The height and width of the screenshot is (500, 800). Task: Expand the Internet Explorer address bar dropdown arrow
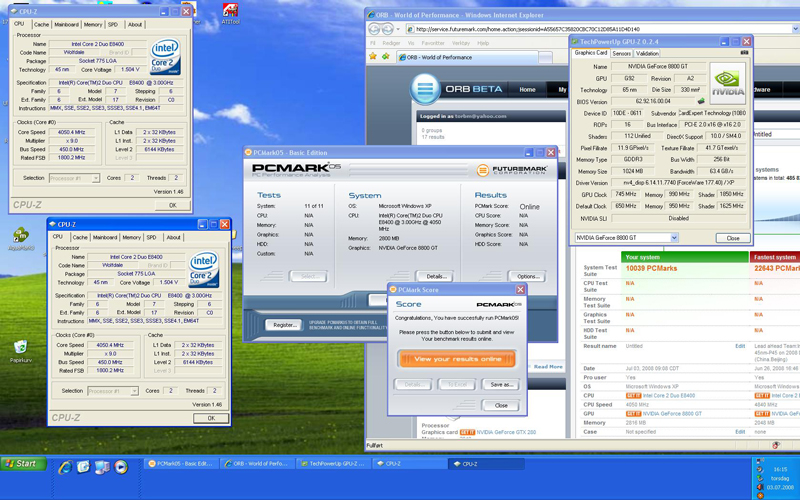(795, 29)
